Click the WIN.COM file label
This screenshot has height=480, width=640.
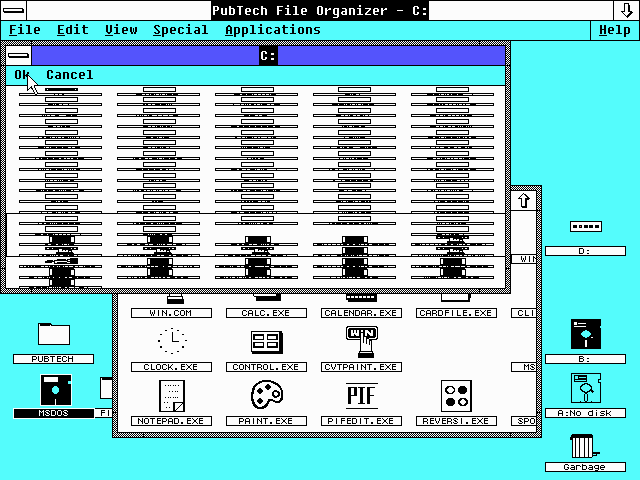tap(171, 313)
